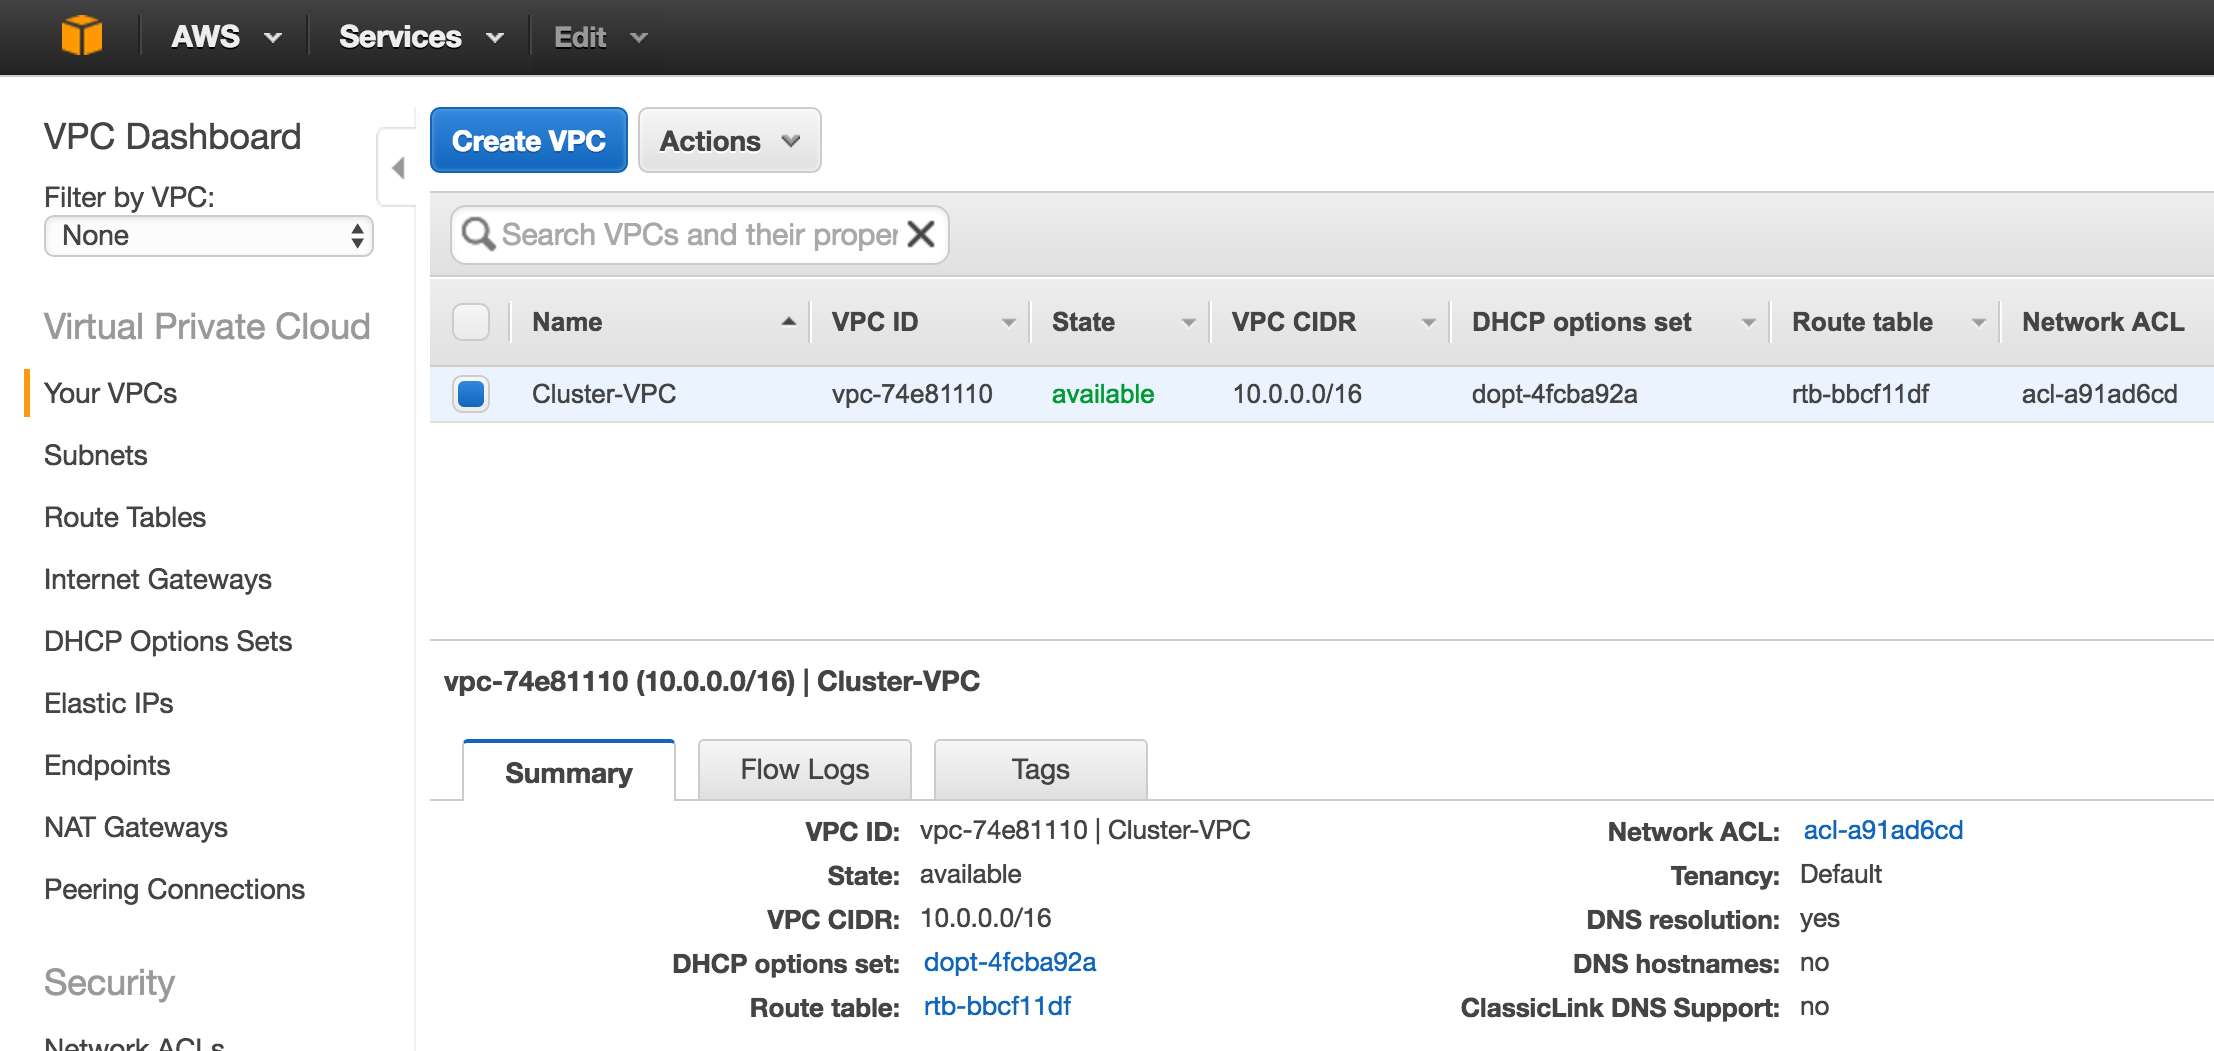This screenshot has width=2214, height=1051.
Task: Open NAT Gateways in sidebar
Action: (x=136, y=827)
